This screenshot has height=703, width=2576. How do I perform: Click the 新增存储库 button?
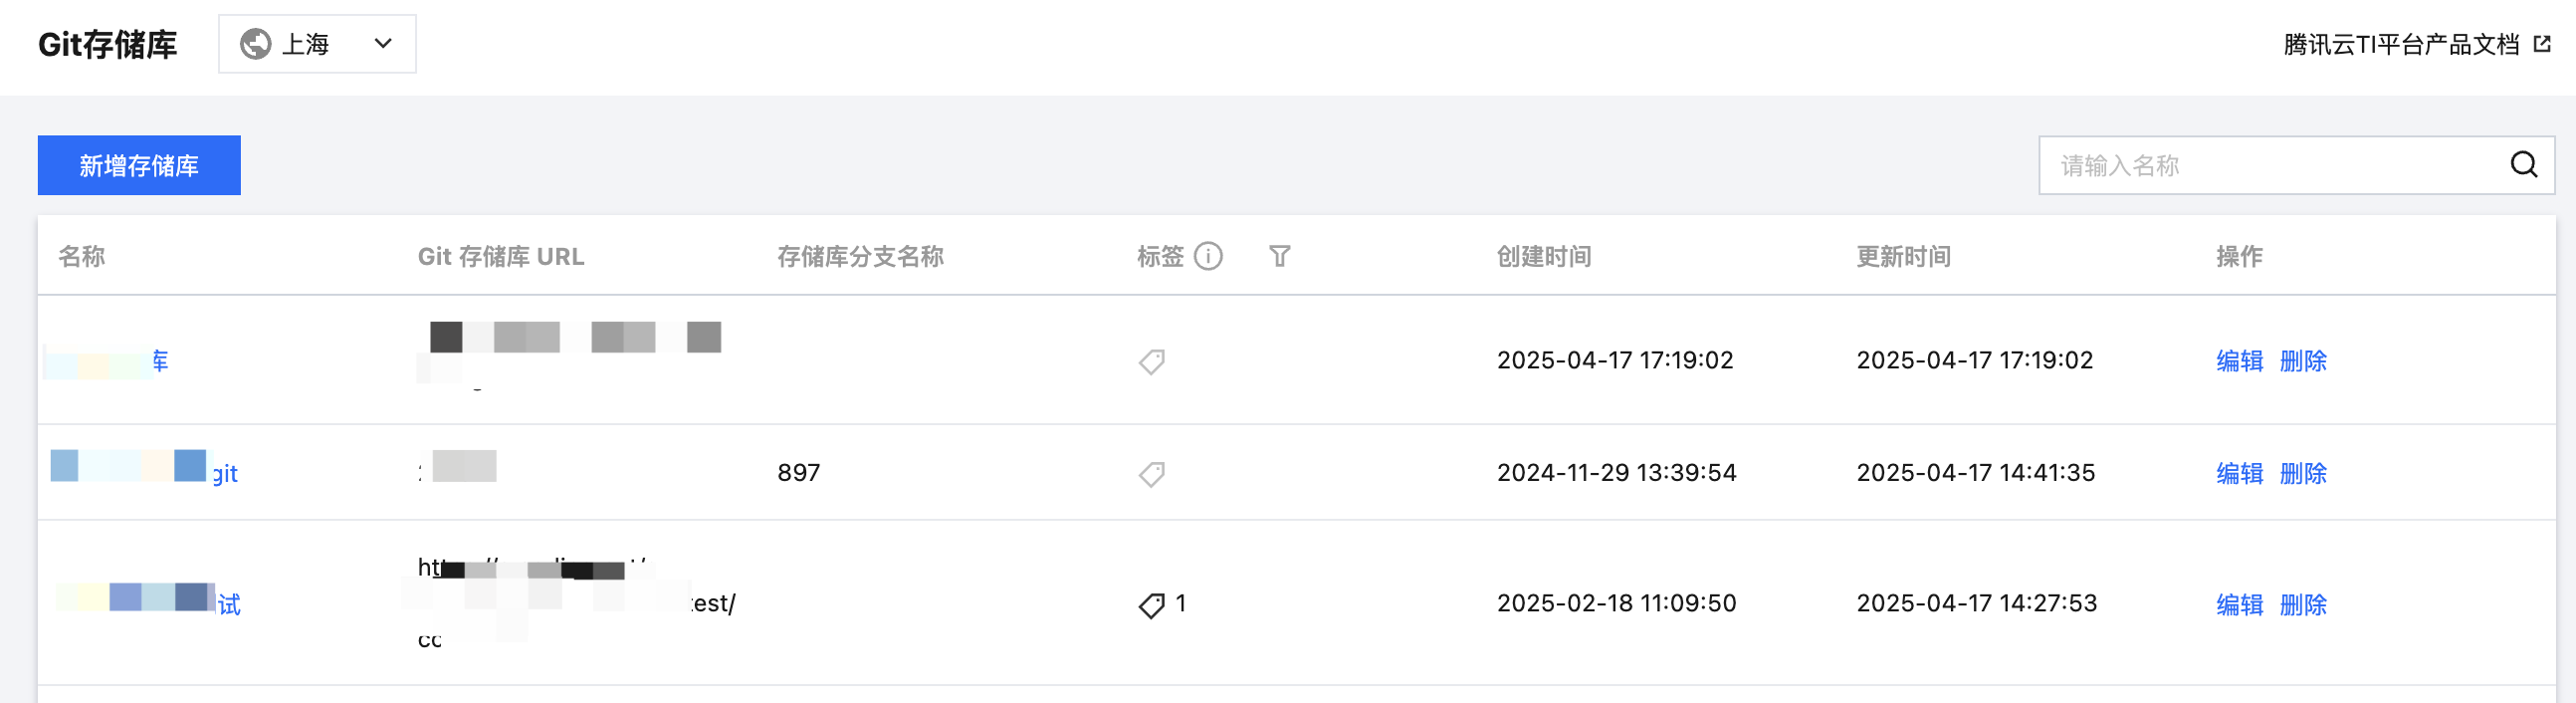(139, 165)
